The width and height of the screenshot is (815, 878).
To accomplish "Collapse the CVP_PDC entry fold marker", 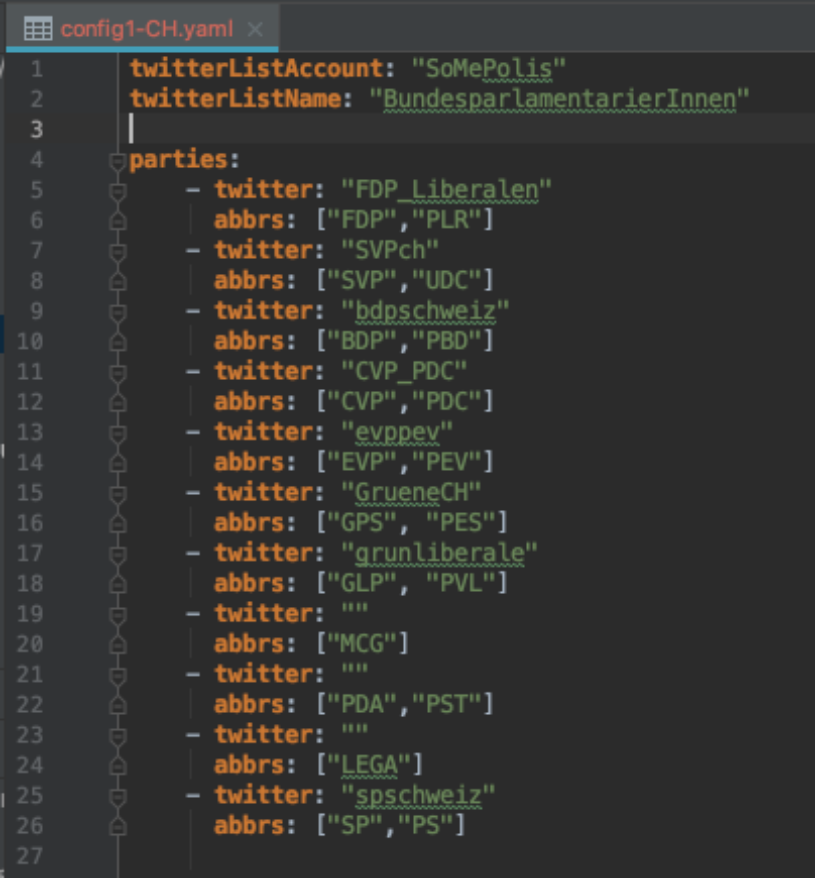I will pyautogui.click(x=118, y=371).
